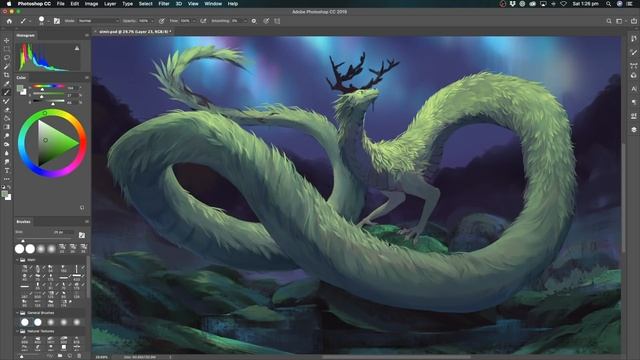Viewport: 640px width, 360px height.
Task: Toggle airbrush build-up effects button
Action: coord(203,21)
